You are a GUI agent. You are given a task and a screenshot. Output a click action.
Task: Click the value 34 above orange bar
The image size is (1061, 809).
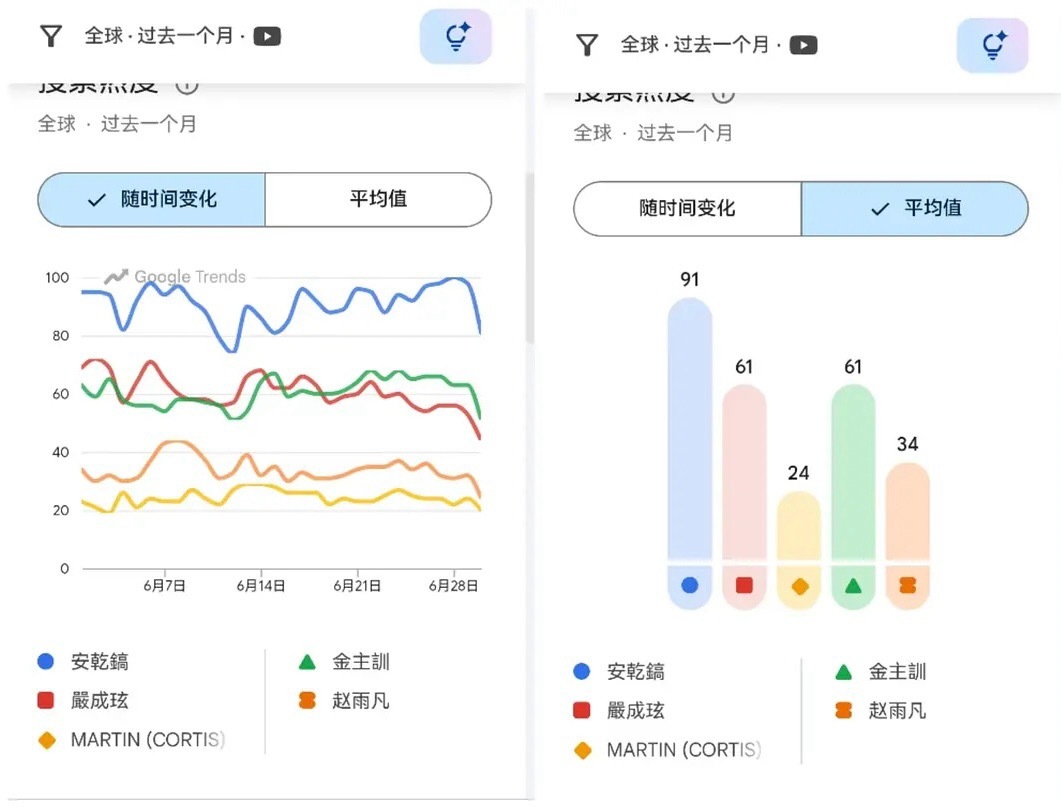907,444
